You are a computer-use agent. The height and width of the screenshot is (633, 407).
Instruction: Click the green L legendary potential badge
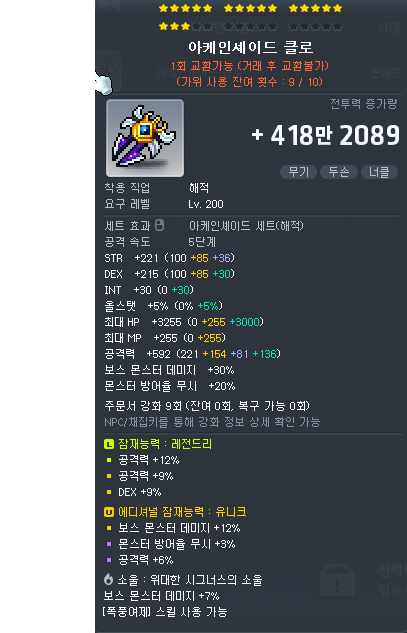pos(109,444)
